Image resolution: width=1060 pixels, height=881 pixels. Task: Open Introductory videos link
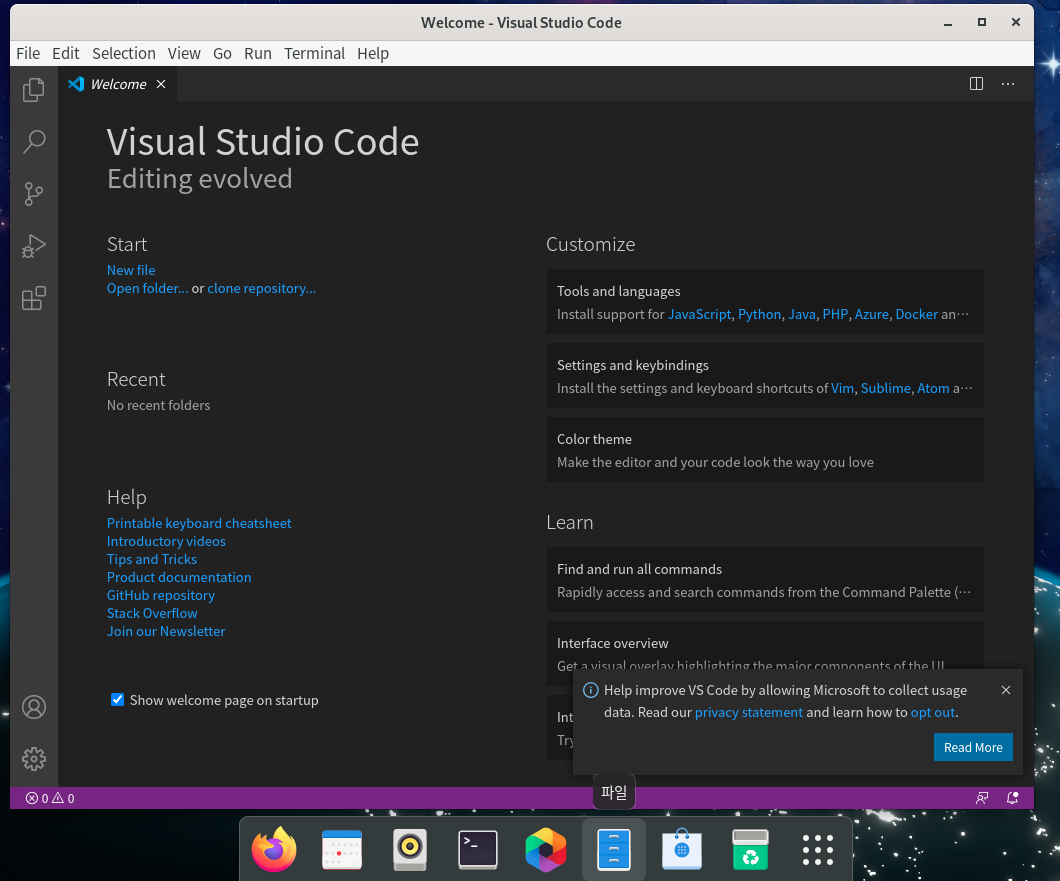click(x=166, y=542)
